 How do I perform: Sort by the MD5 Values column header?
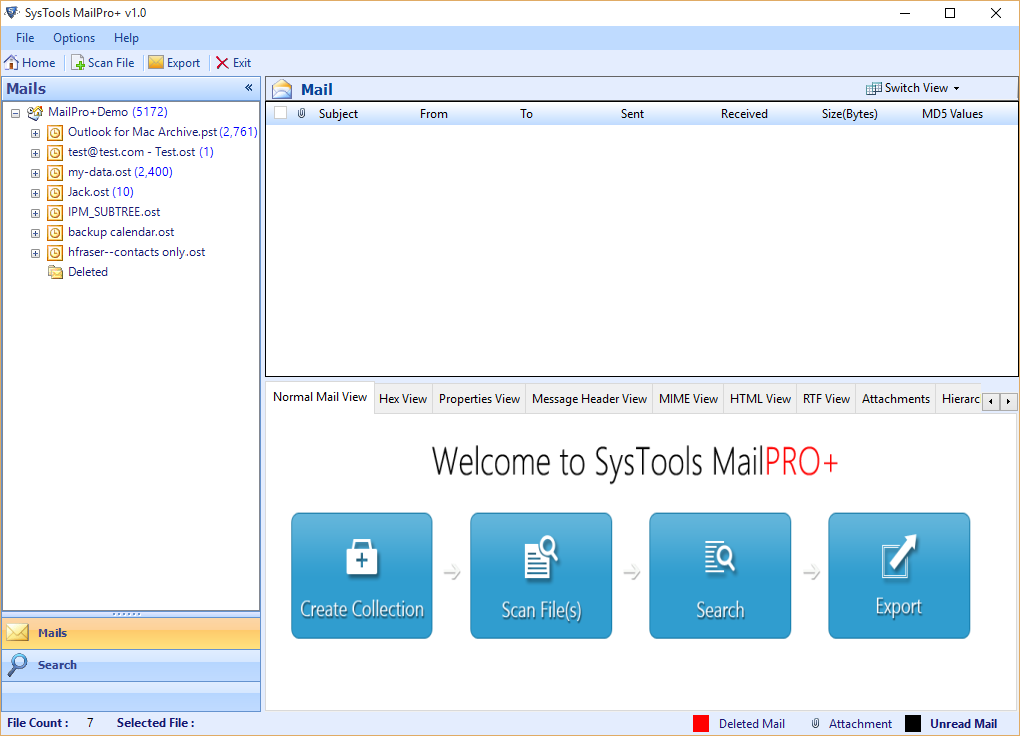pyautogui.click(x=952, y=113)
